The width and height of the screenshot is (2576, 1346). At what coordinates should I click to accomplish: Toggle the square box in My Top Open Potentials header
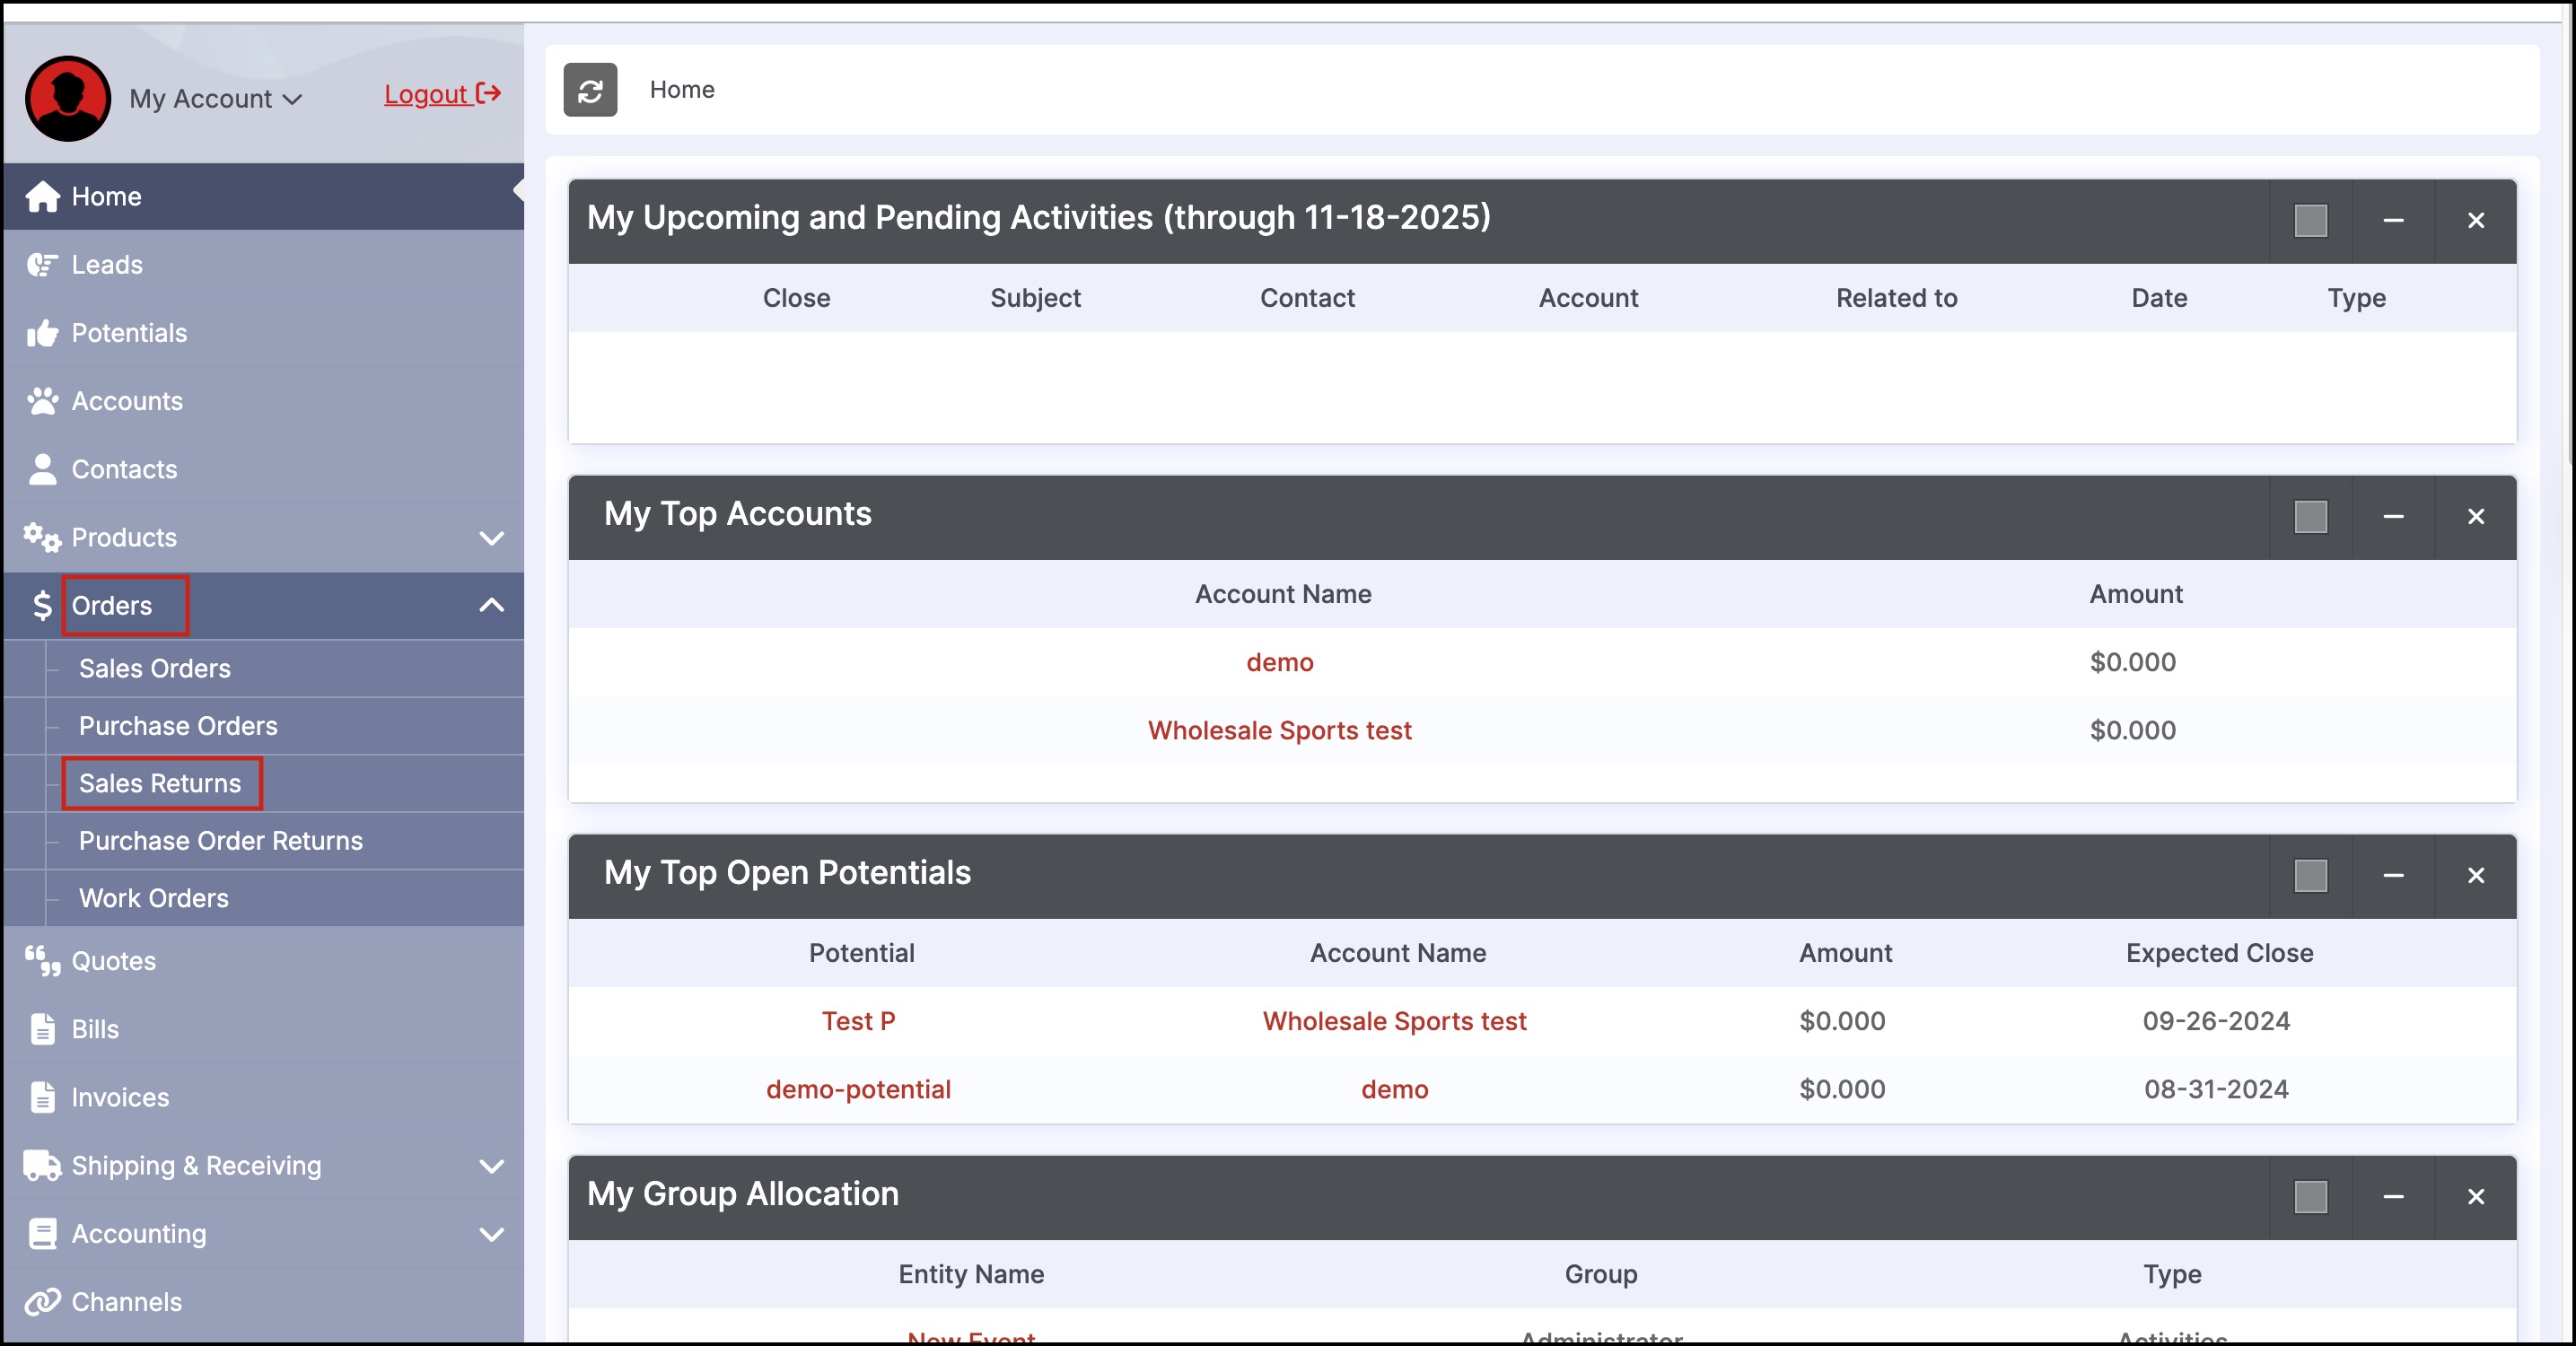[x=2310, y=876]
